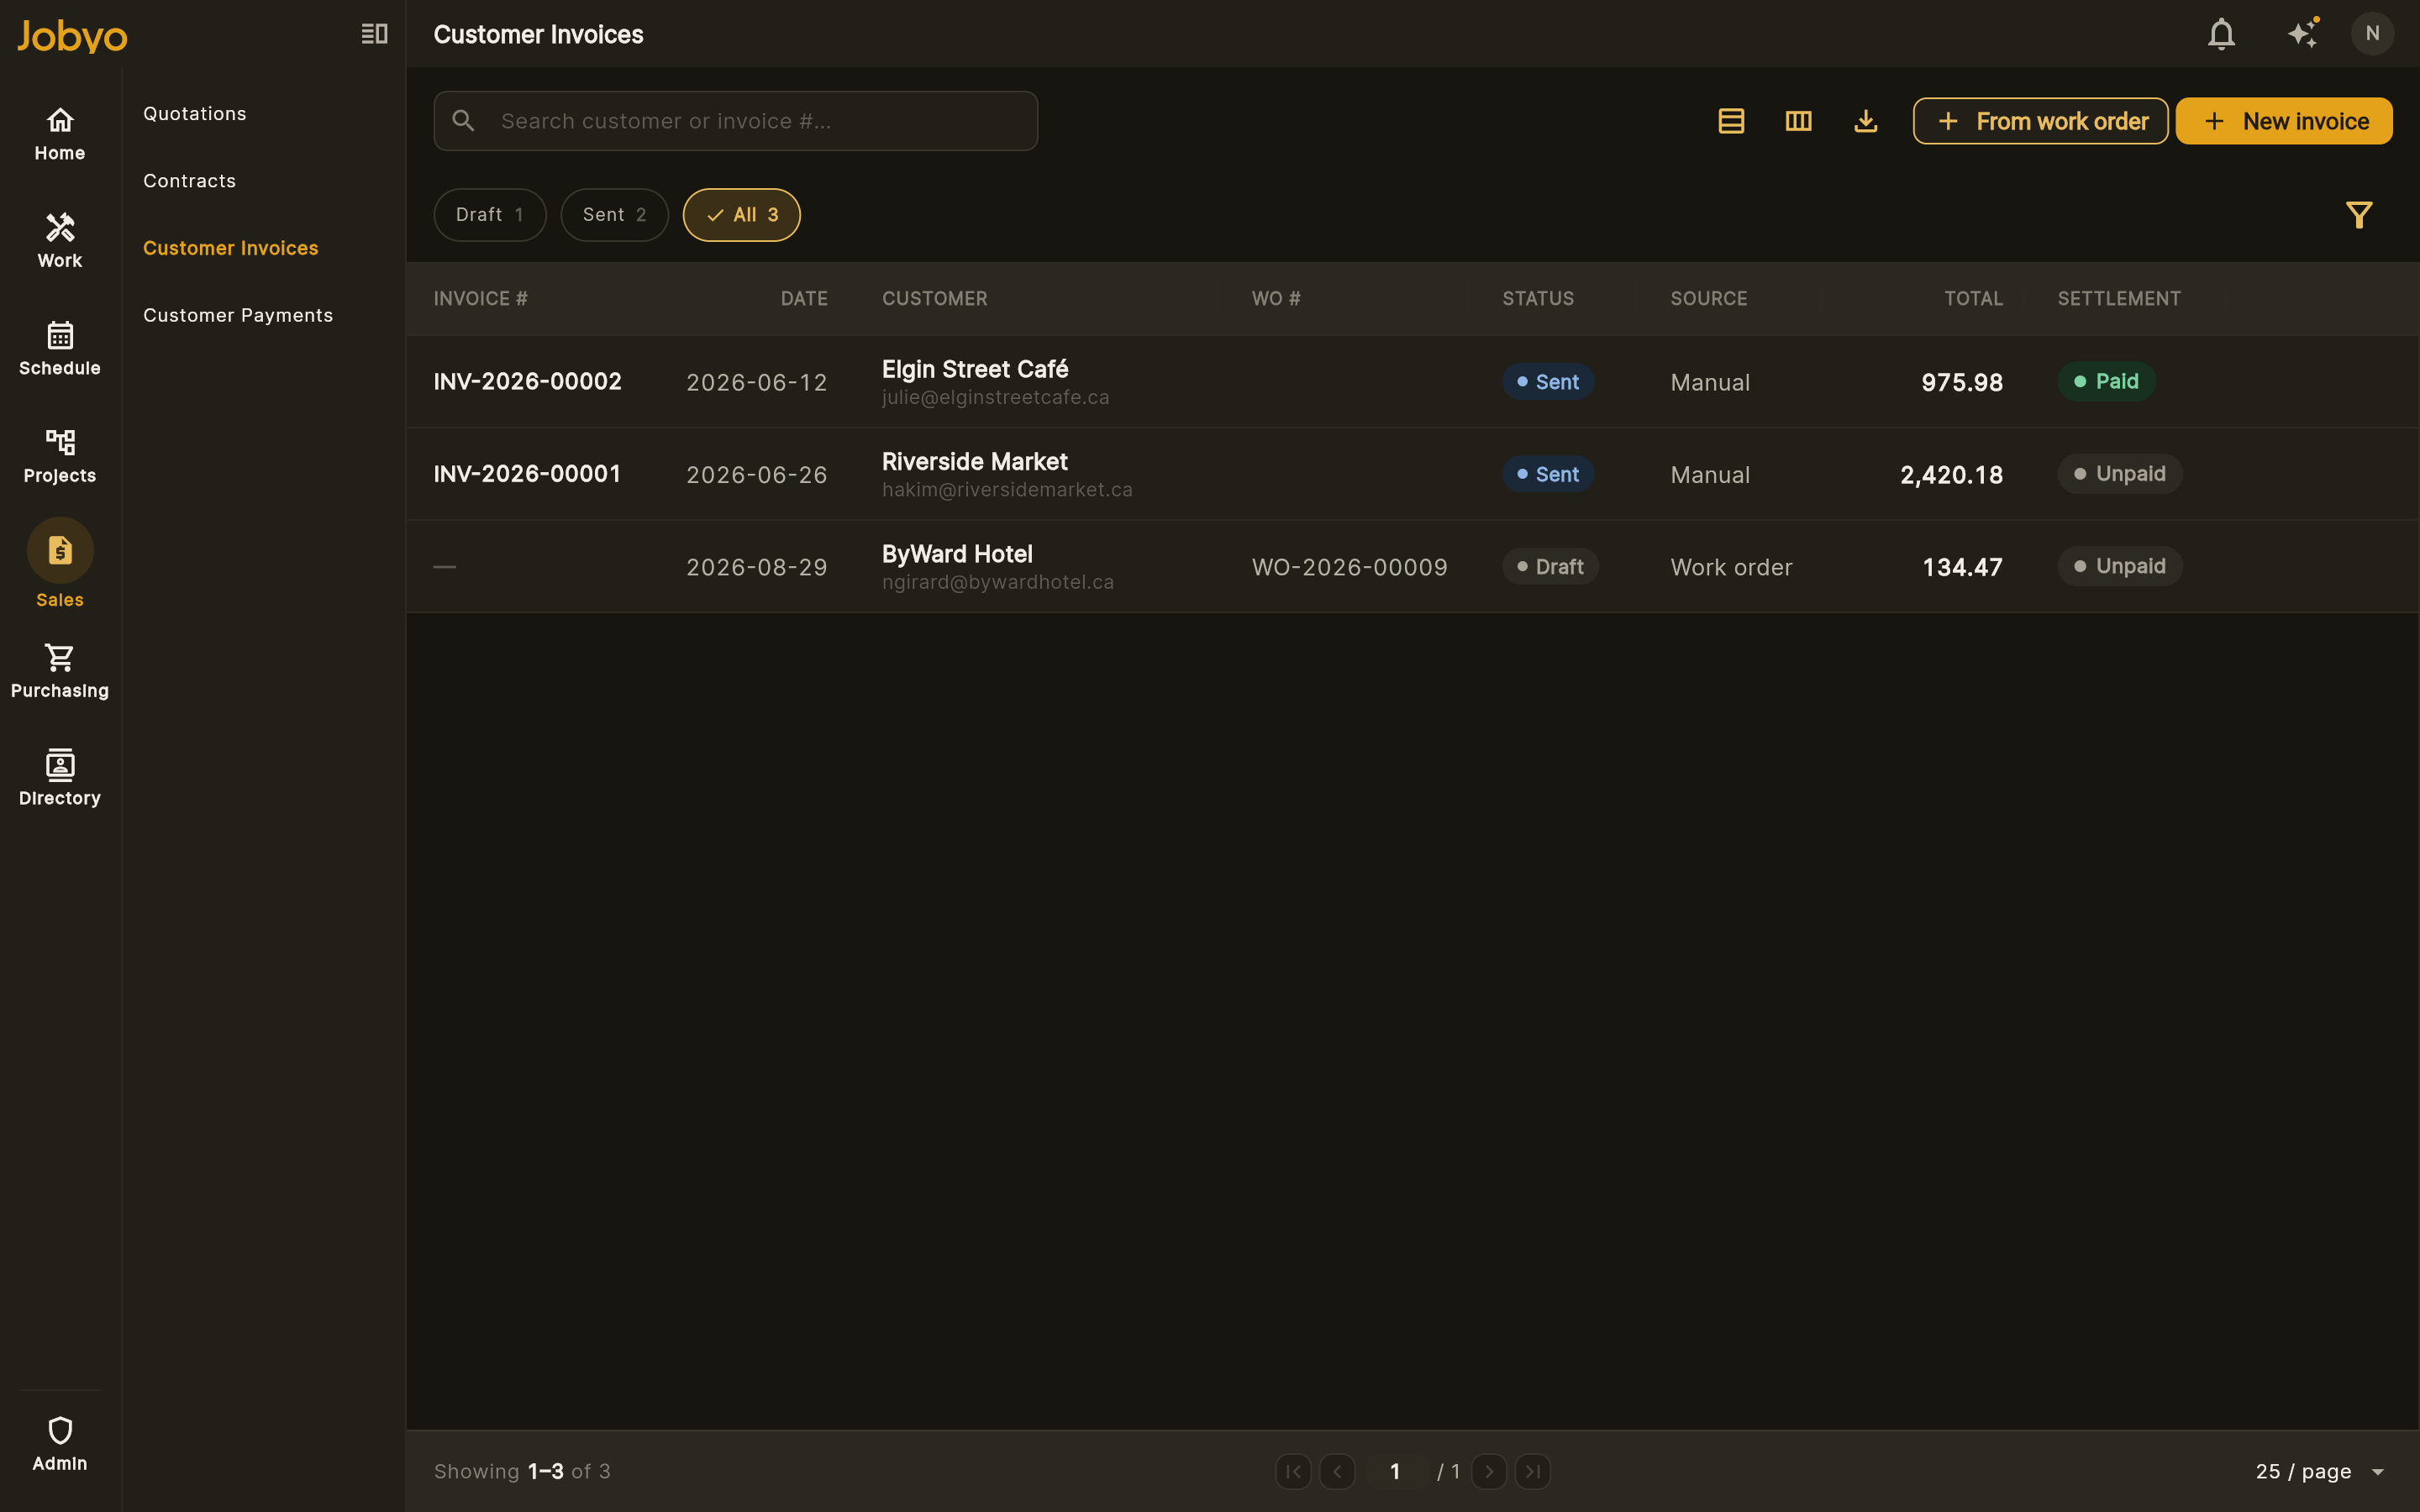Click the New invoice button
Viewport: 2420px width, 1512px height.
pos(2284,121)
